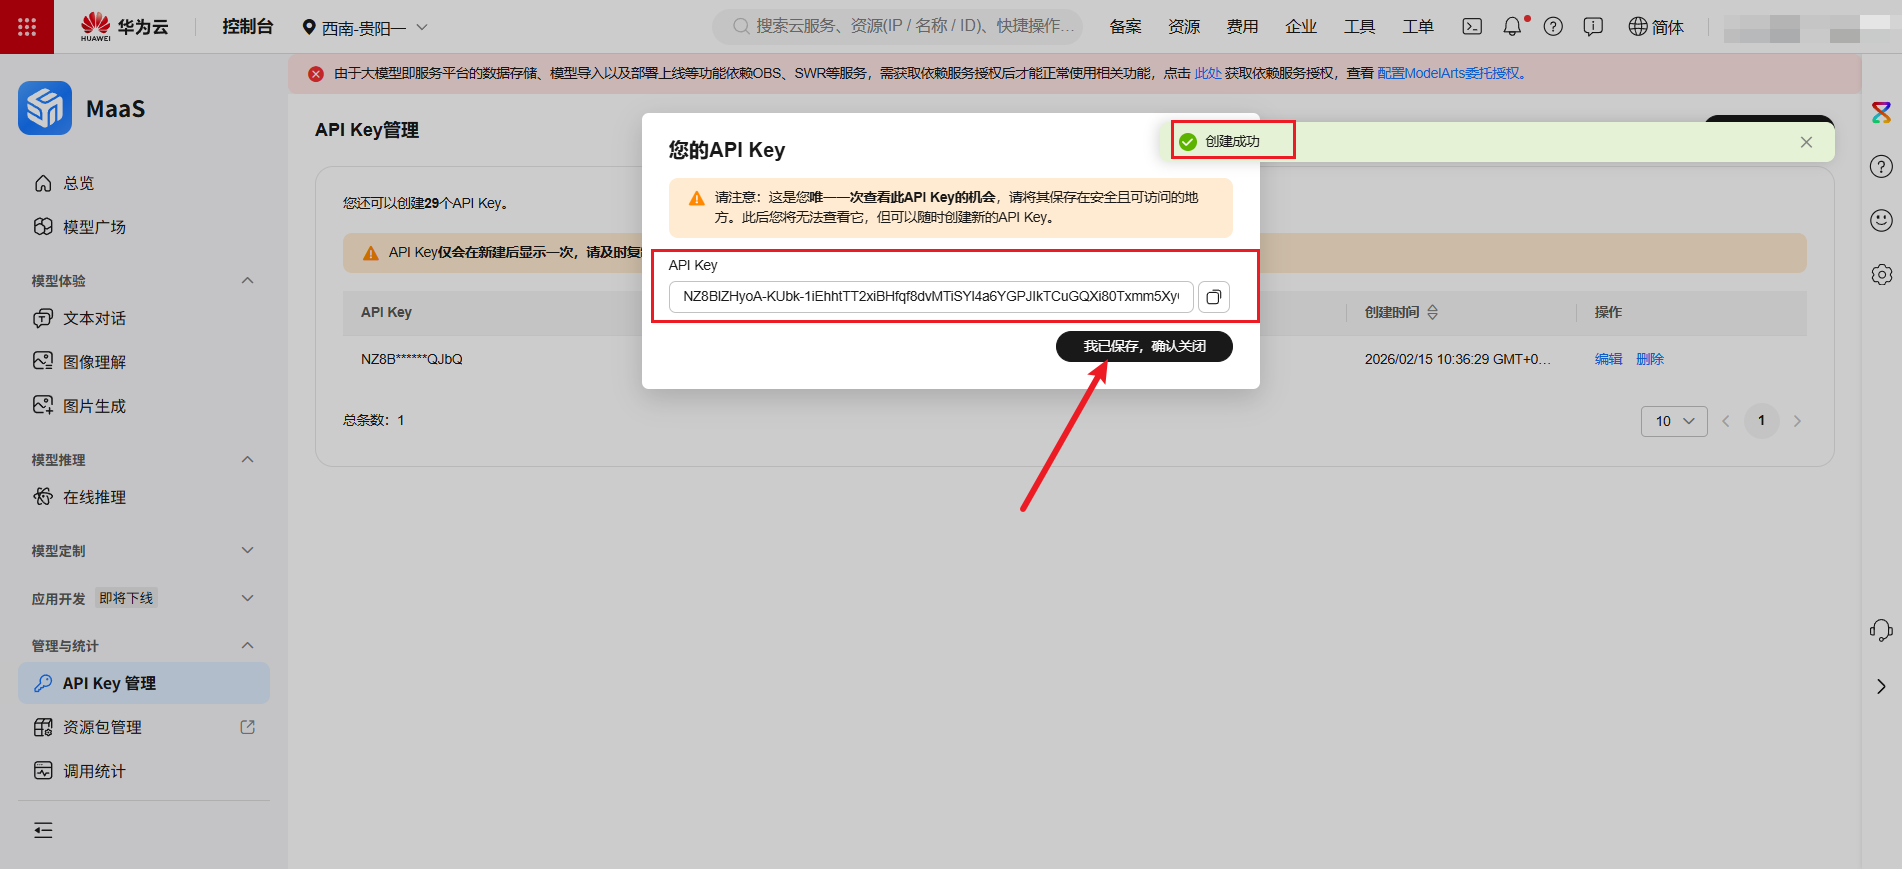Screen dimensions: 1902x869
Task: Open the region dropdown 西南-贵阳一
Action: tap(365, 27)
